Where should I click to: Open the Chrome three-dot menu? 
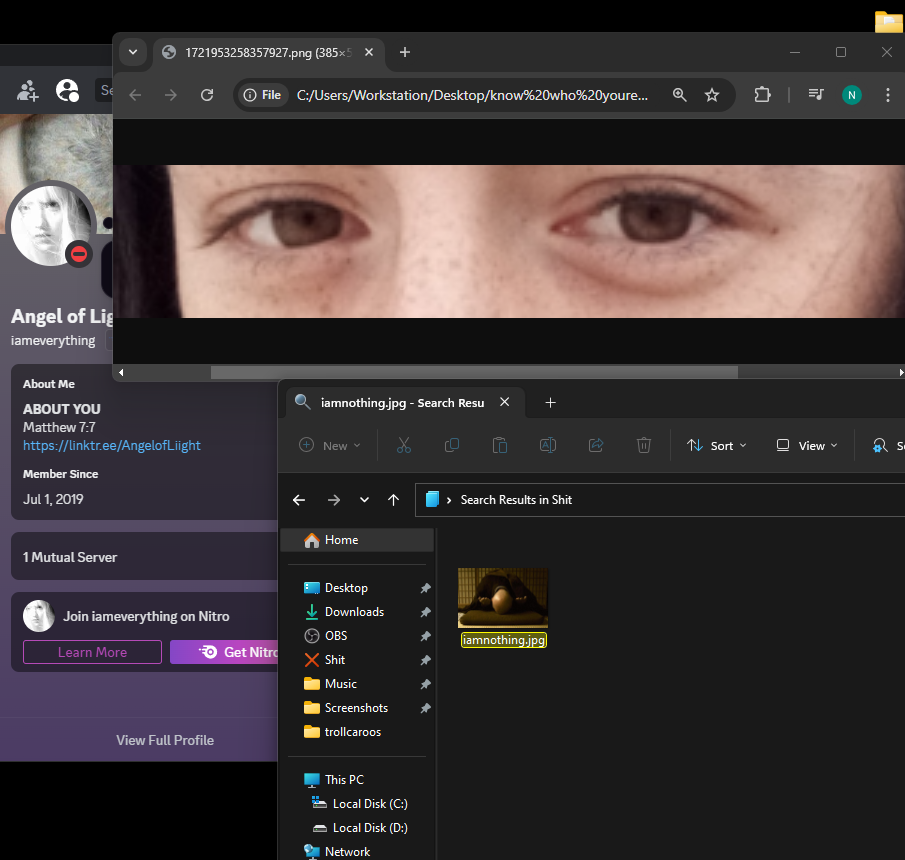[888, 95]
